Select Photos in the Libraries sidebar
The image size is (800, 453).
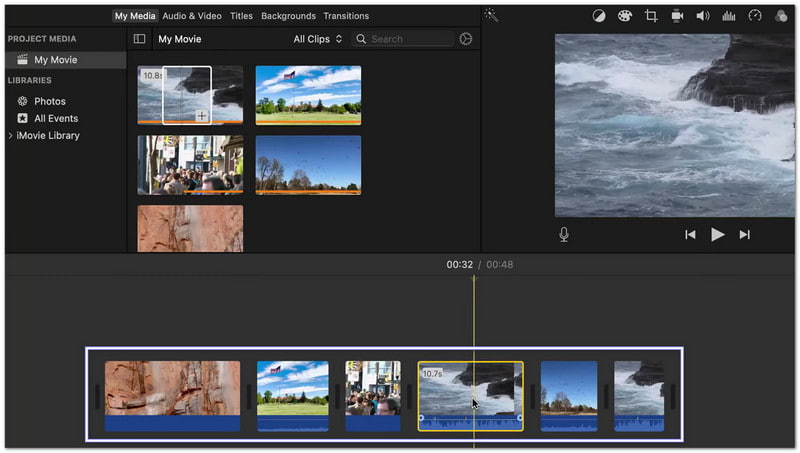point(49,101)
